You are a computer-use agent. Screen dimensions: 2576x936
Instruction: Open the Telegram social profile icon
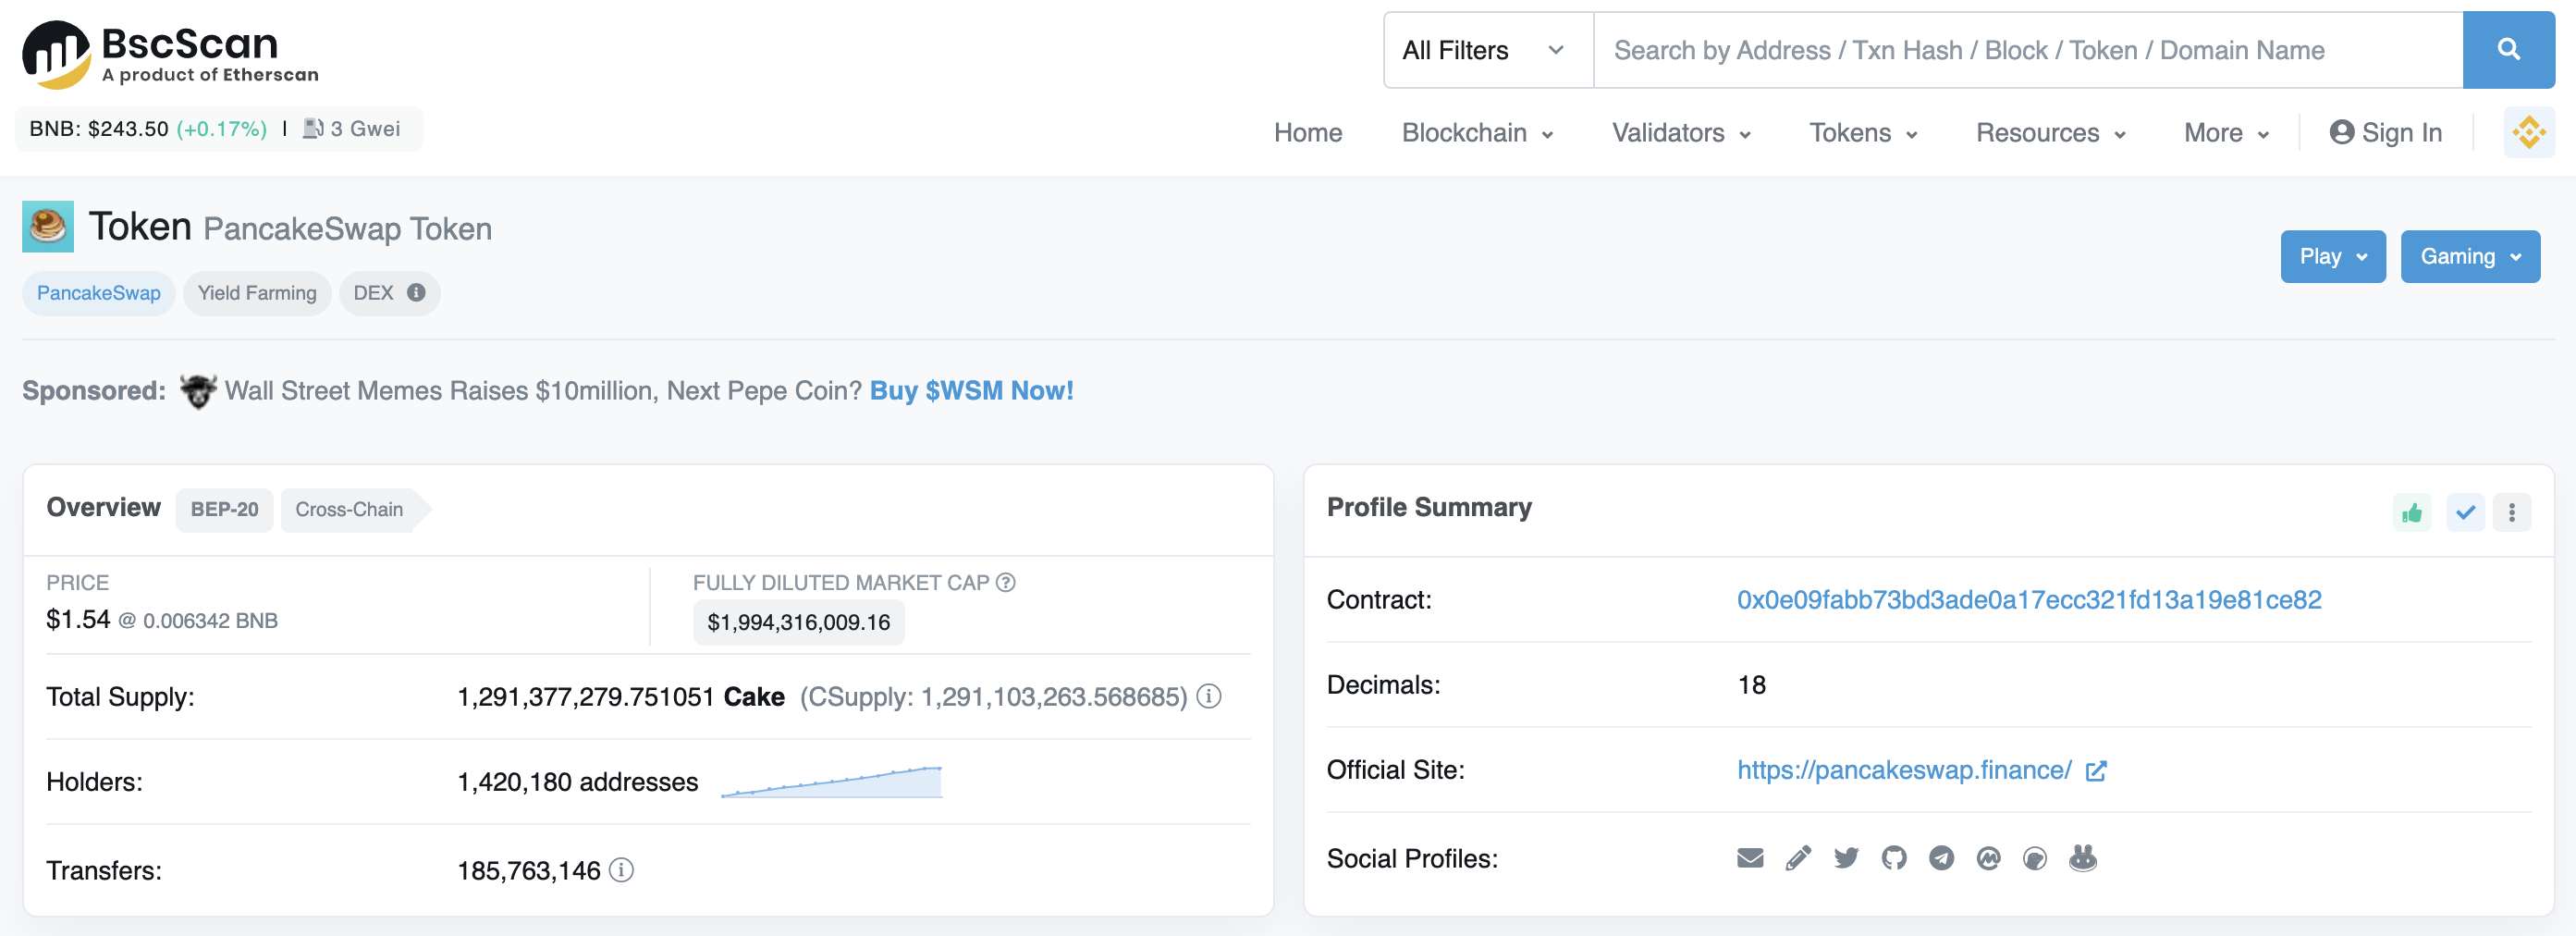1941,858
